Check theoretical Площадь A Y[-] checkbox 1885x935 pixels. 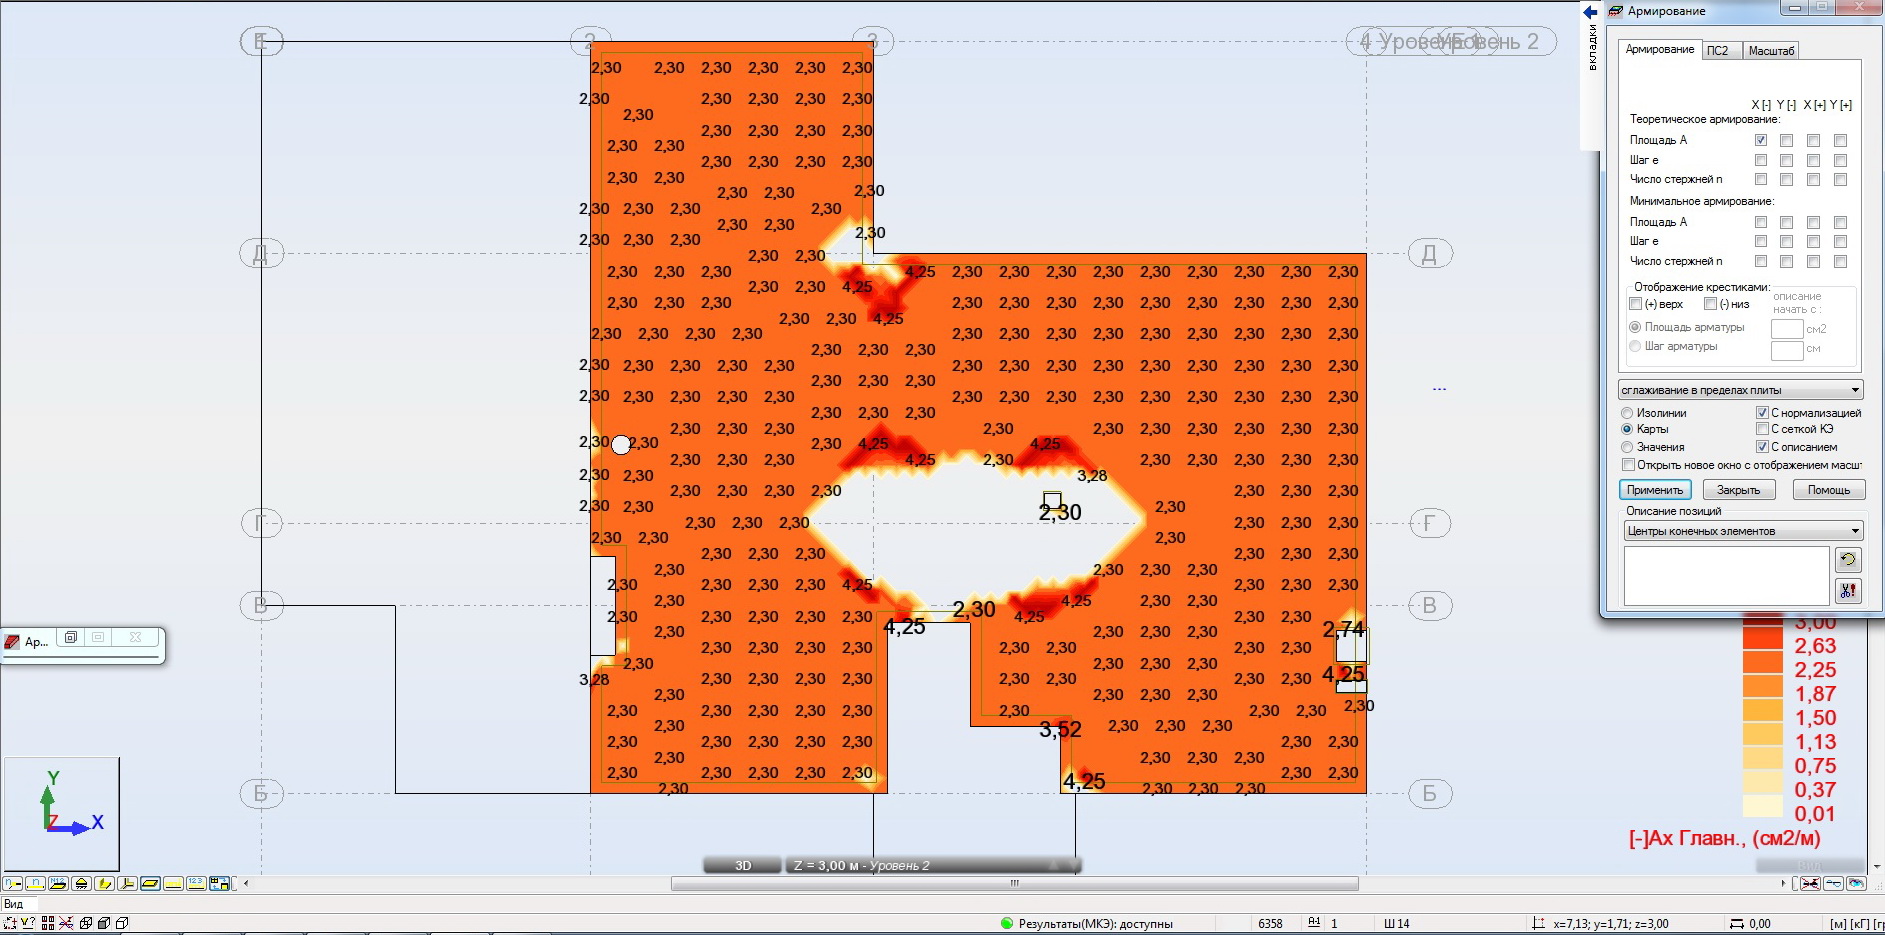coord(1787,140)
